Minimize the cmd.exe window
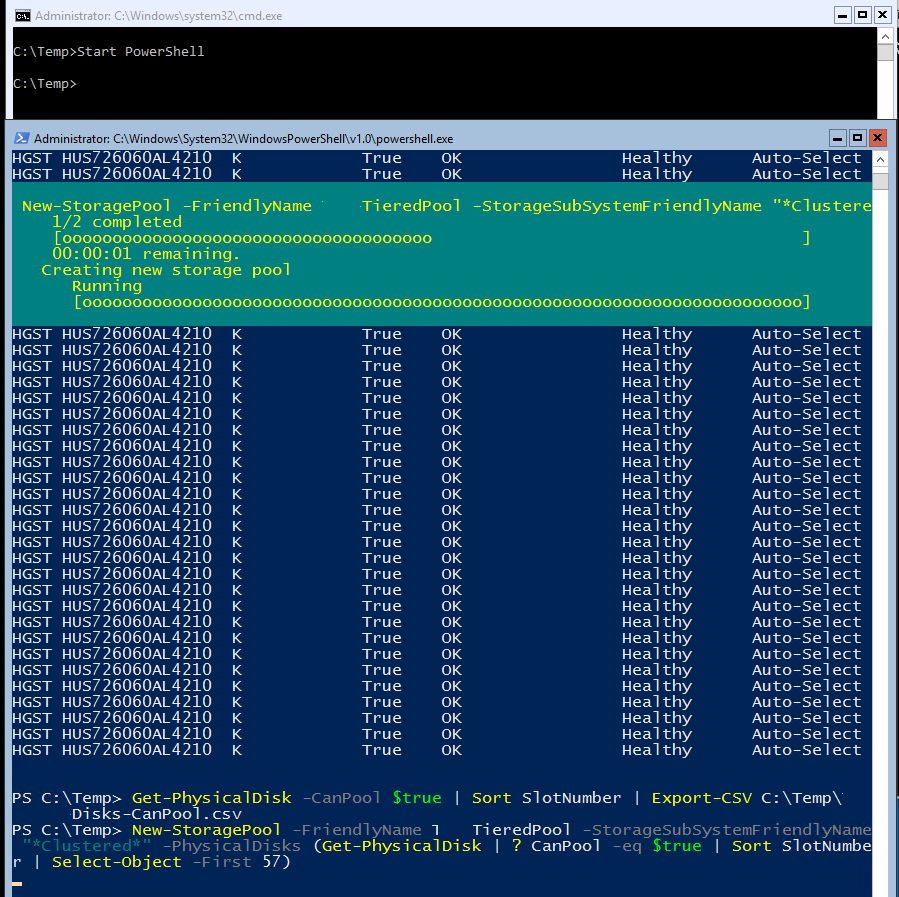Image resolution: width=899 pixels, height=897 pixels. (x=843, y=15)
